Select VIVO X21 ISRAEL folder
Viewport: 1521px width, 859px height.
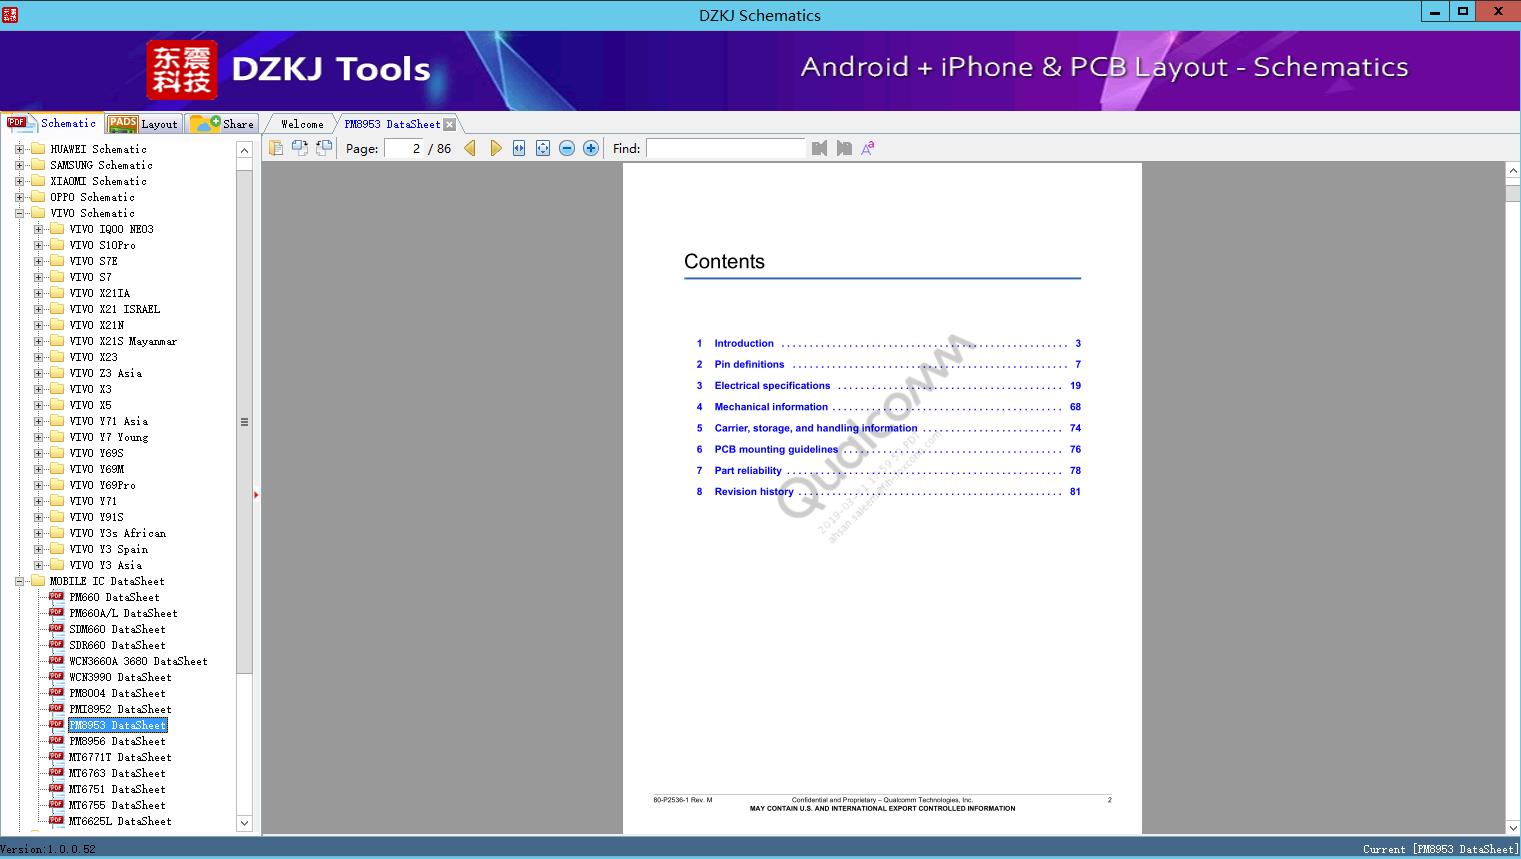pyautogui.click(x=115, y=309)
